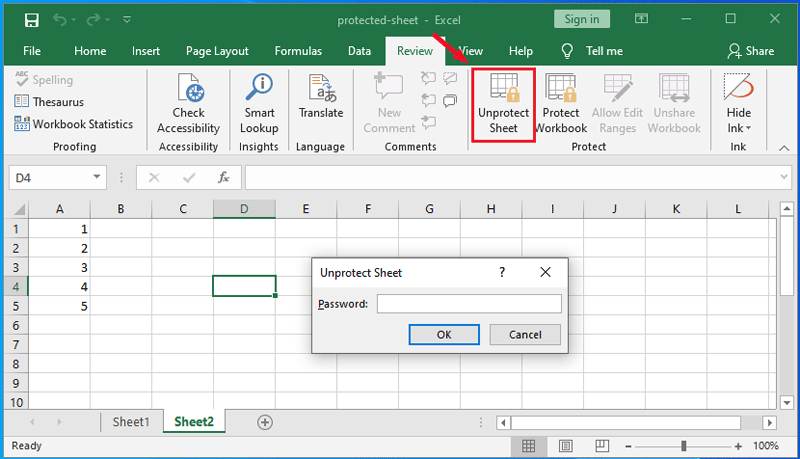This screenshot has width=800, height=459.
Task: Open Ribbon Display Options icon
Action: (x=641, y=19)
